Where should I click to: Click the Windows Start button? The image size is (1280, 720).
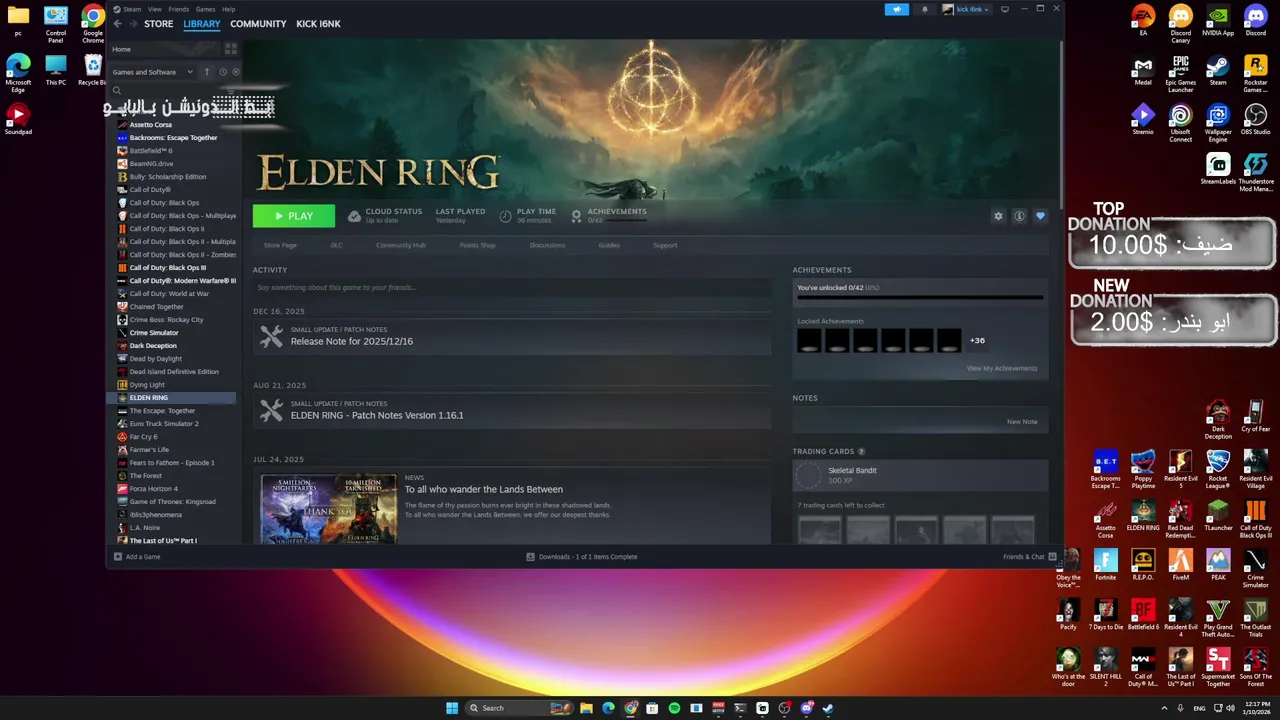click(452, 708)
